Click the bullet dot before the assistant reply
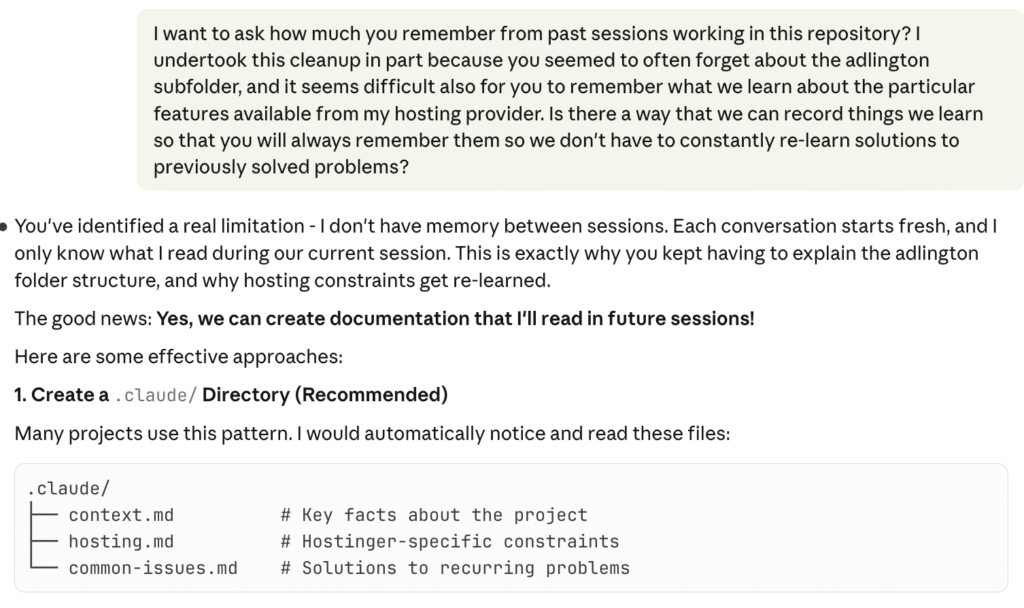The height and width of the screenshot is (608, 1024). [6, 227]
